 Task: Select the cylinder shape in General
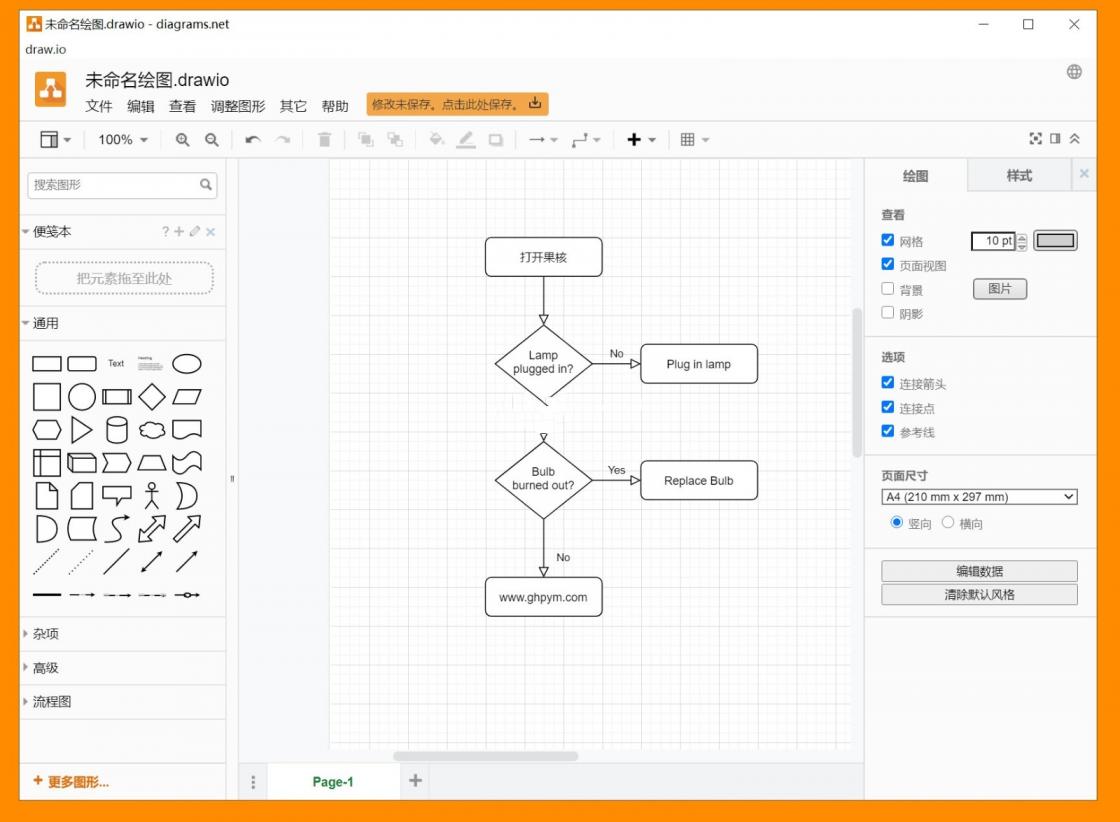[x=116, y=430]
